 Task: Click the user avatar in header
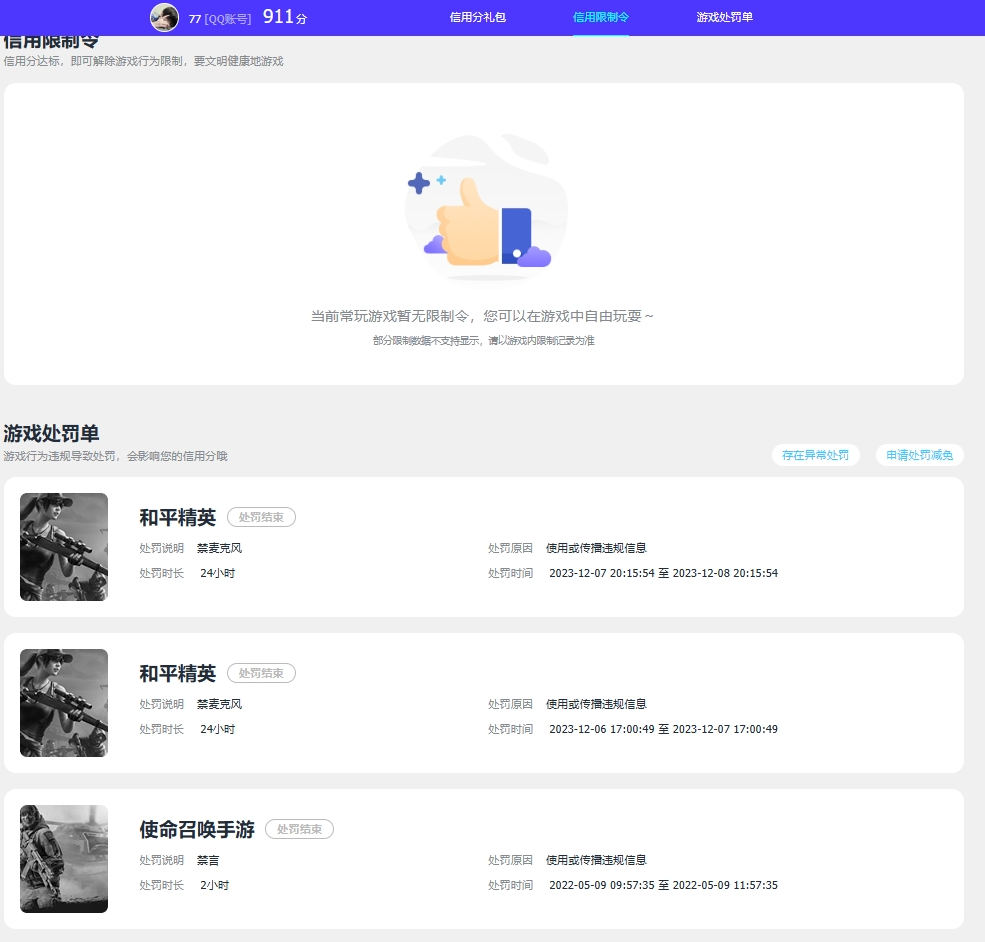164,17
